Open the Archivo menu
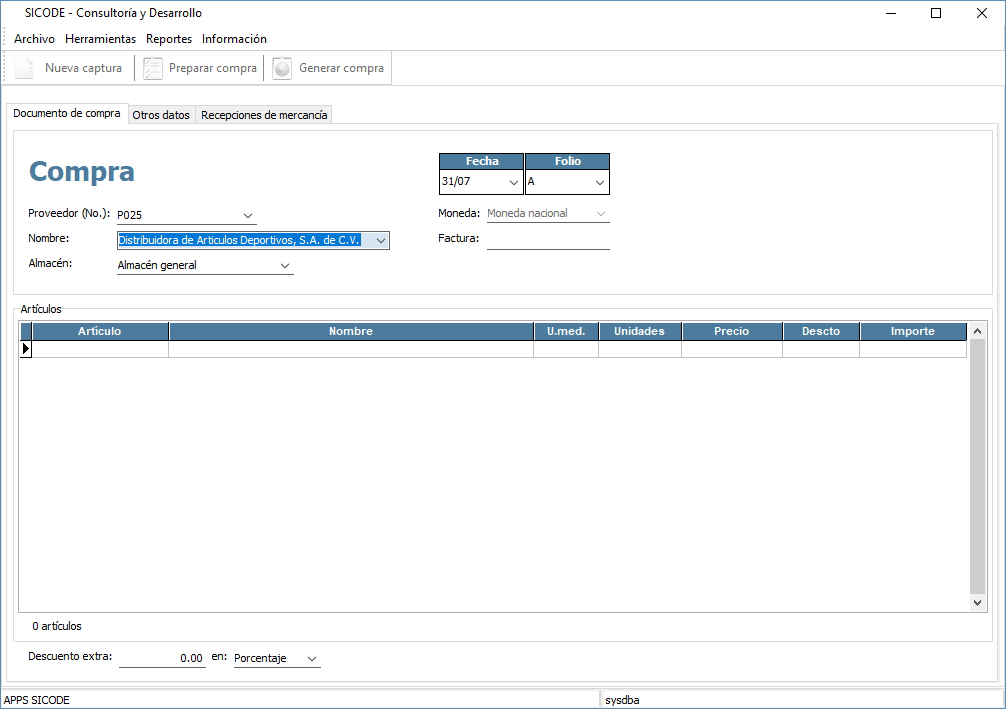This screenshot has height=709, width=1006. (x=34, y=39)
